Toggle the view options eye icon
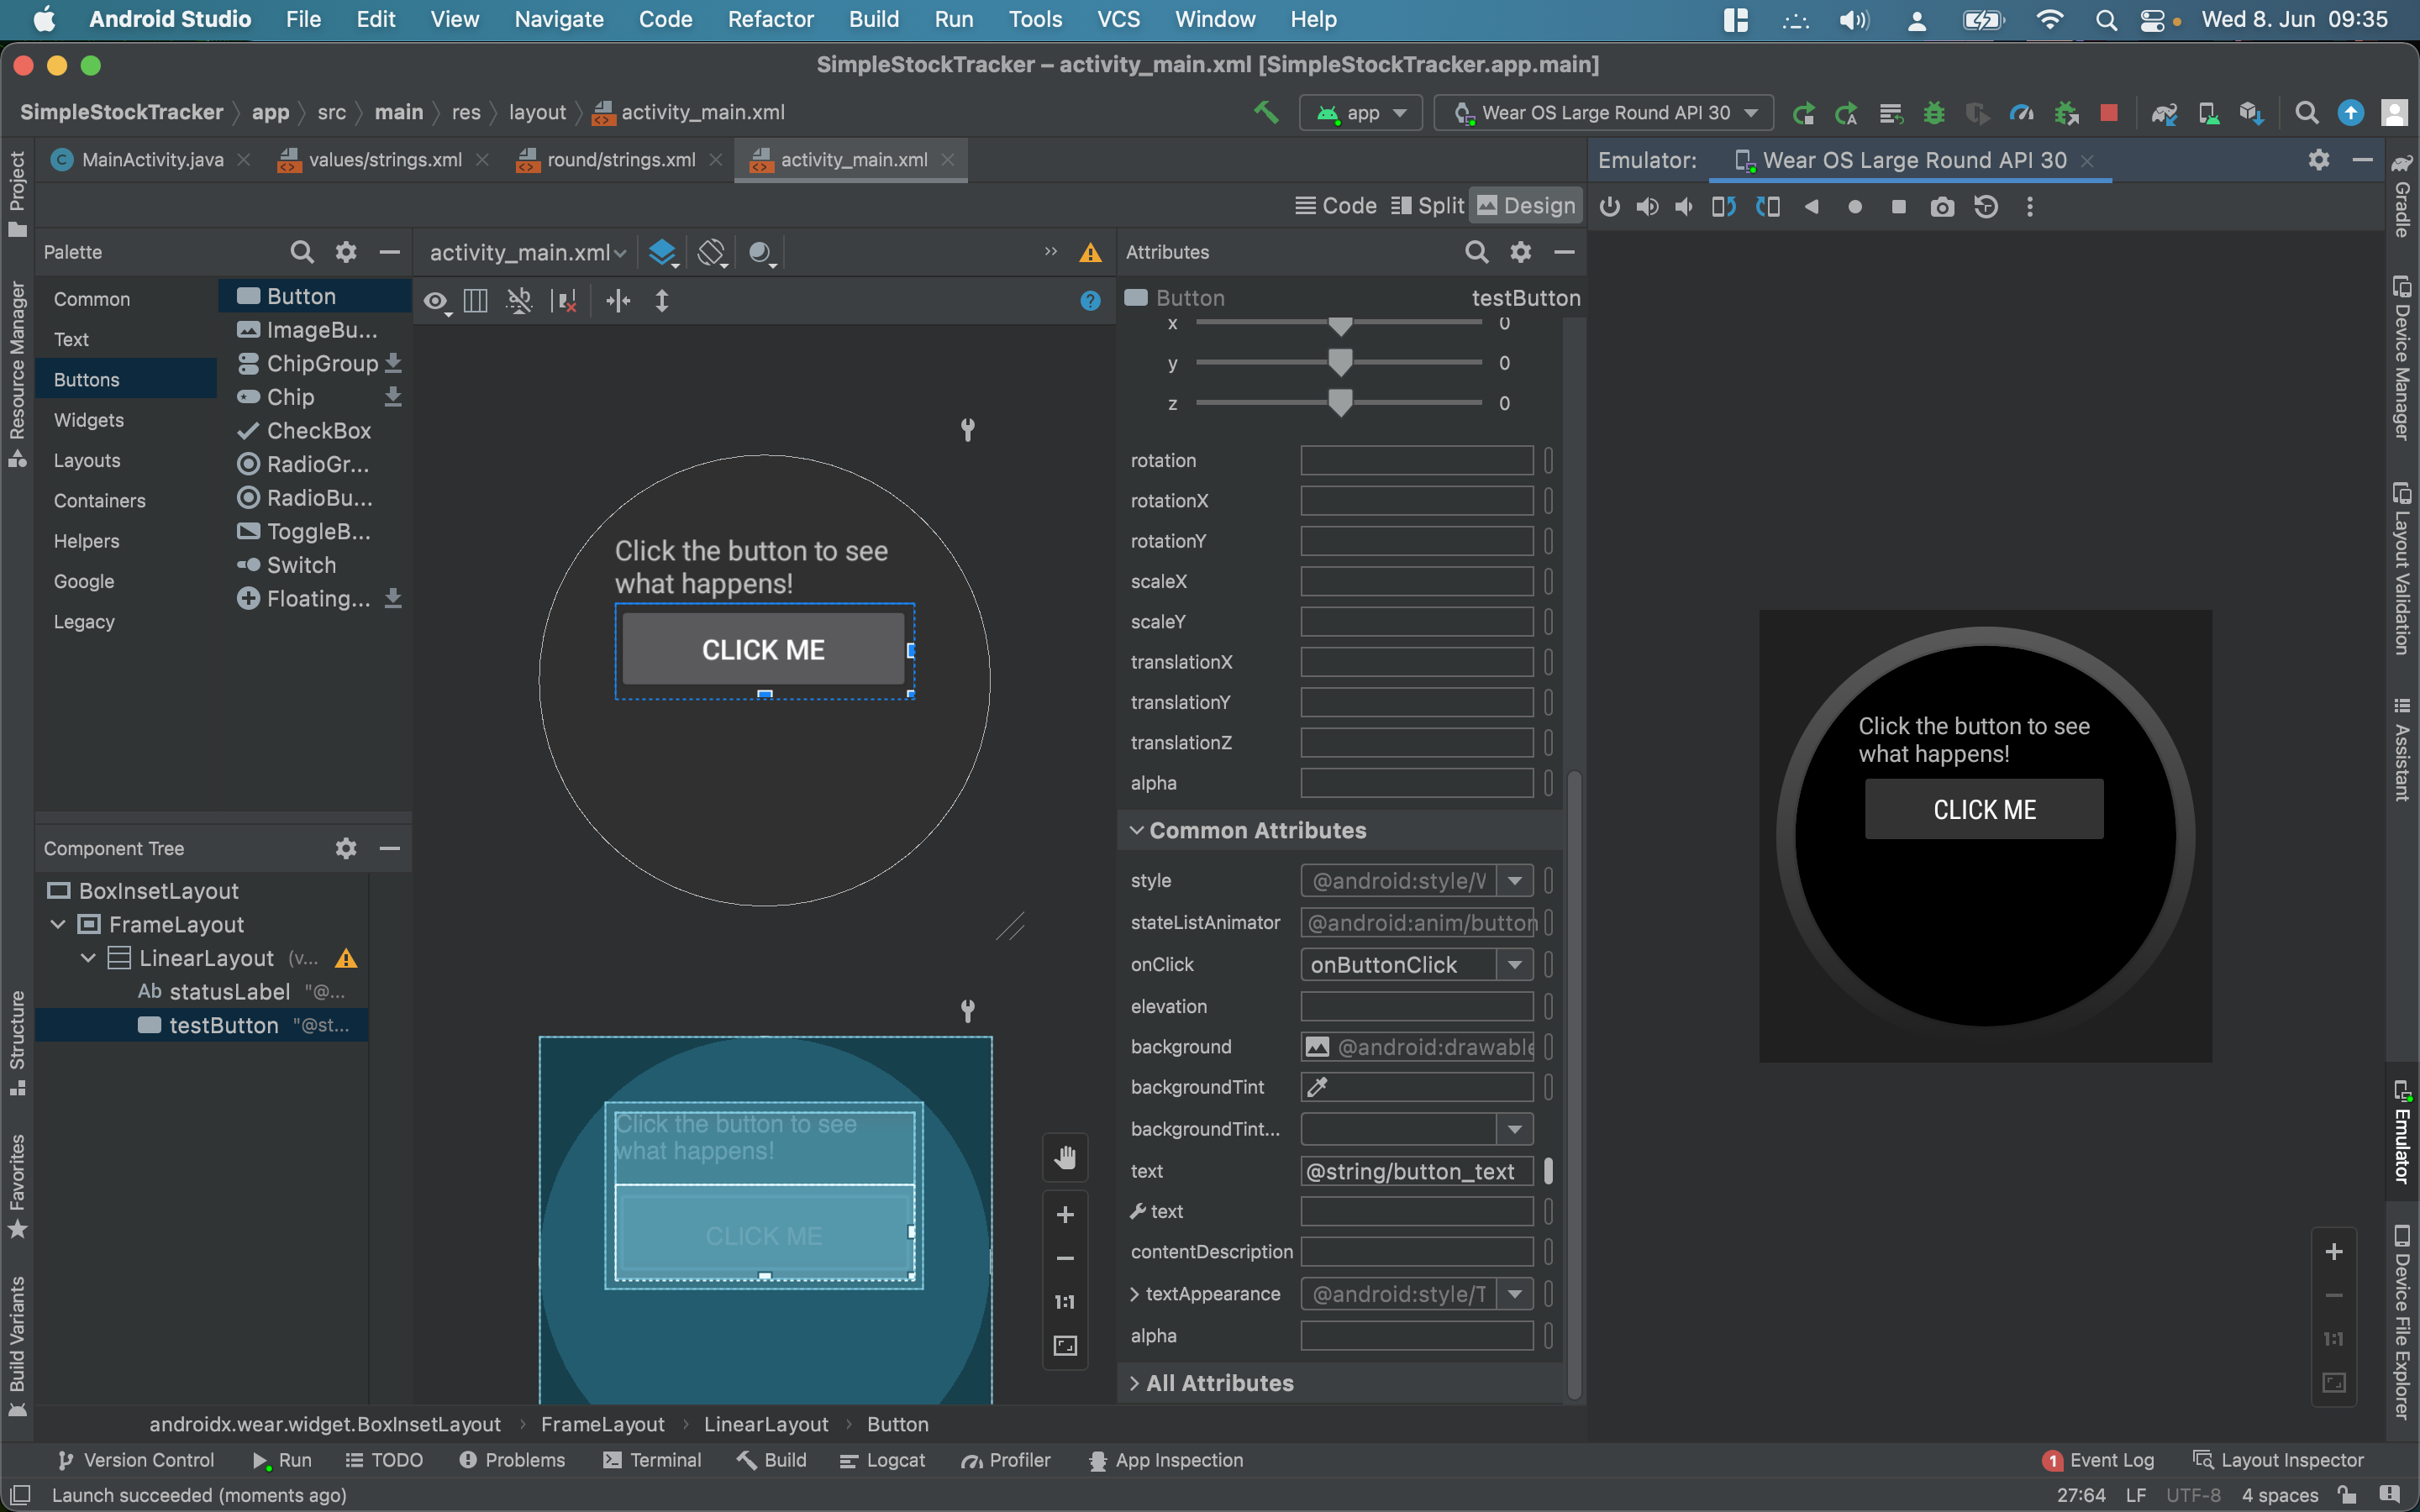The width and height of the screenshot is (2420, 1512). tap(435, 301)
